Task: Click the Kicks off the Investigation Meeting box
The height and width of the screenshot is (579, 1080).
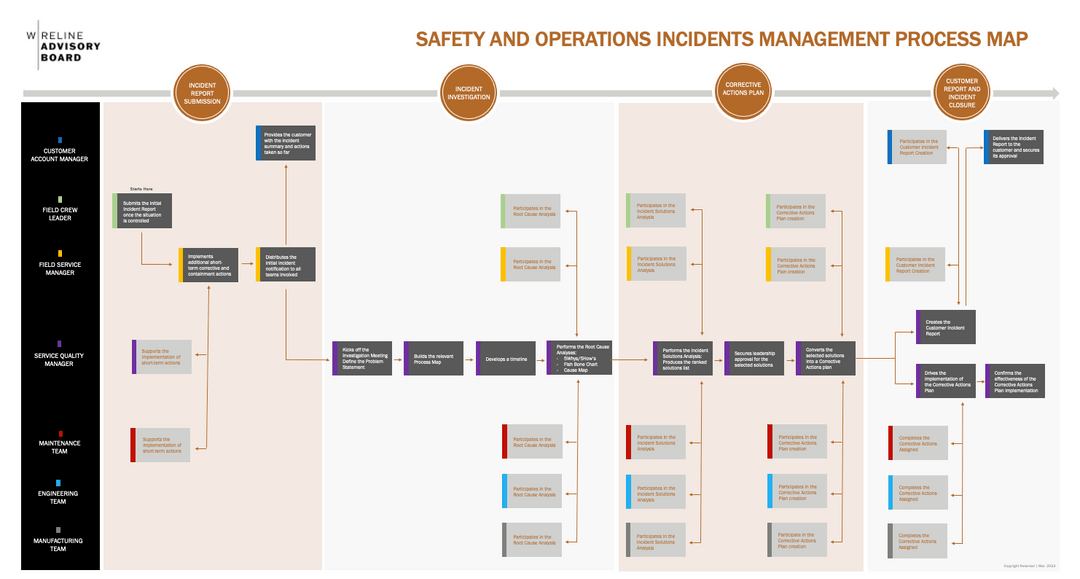Action: (x=361, y=358)
